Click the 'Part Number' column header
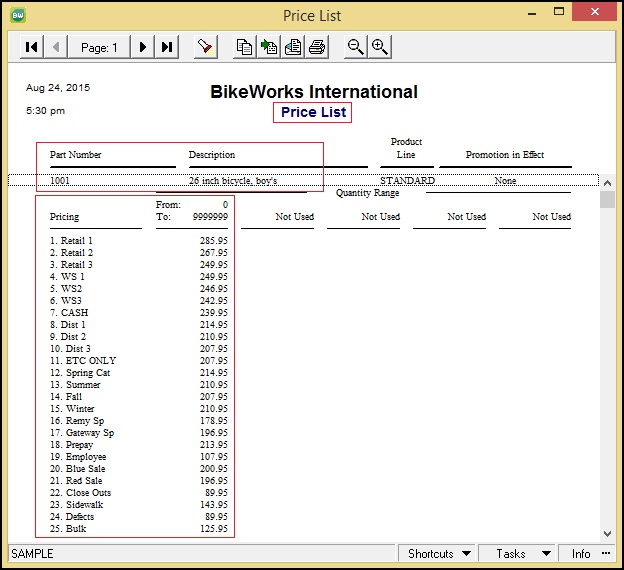This screenshot has height=570, width=624. tap(76, 154)
